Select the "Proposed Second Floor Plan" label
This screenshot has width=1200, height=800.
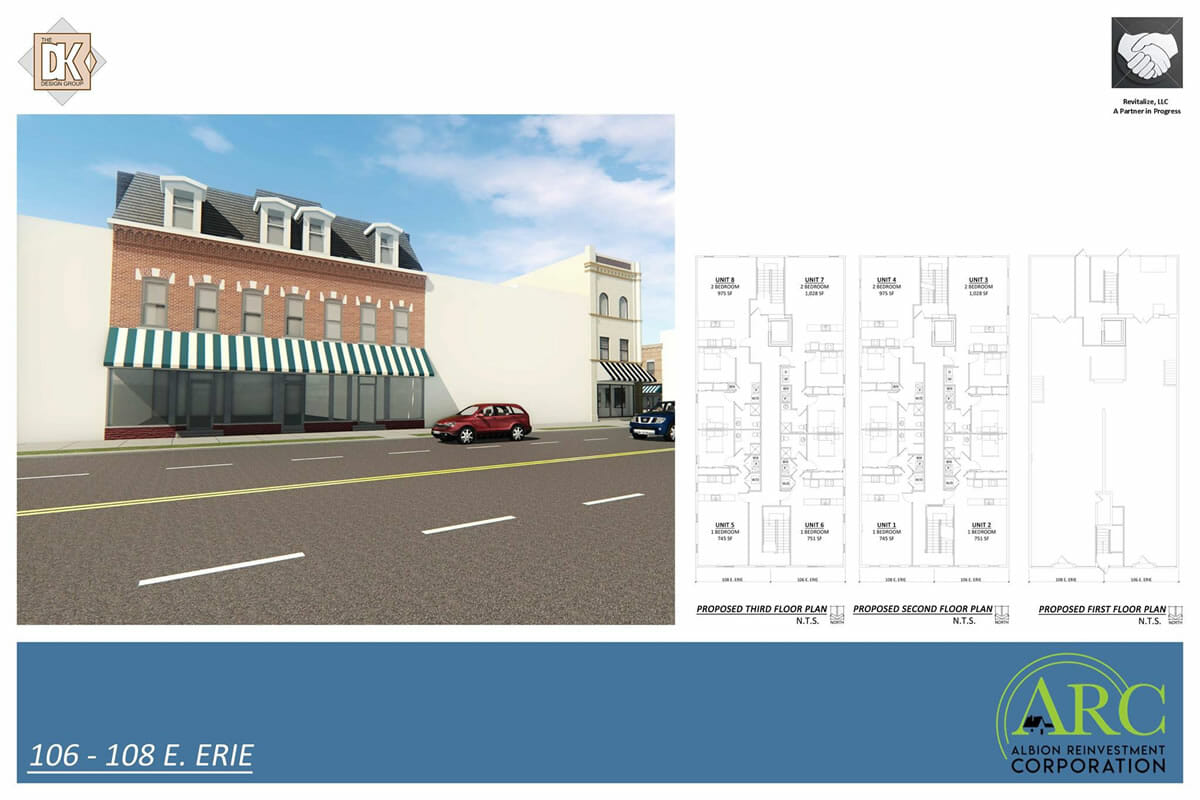tap(922, 609)
